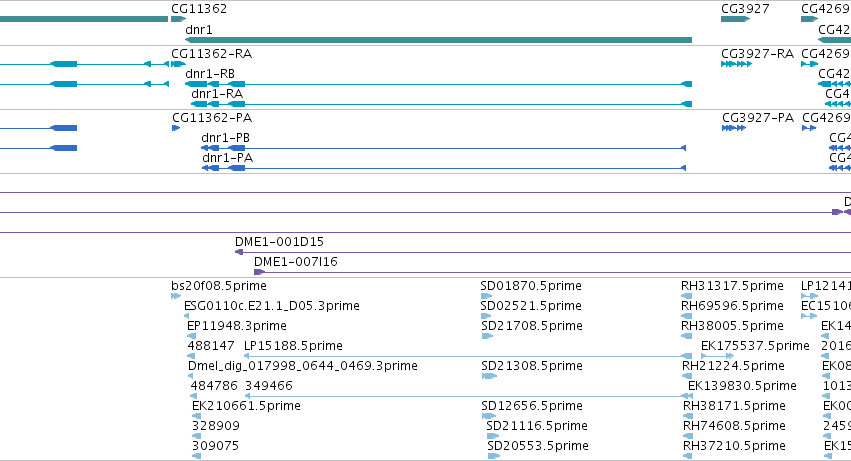Viewport: 851px width, 461px height.
Task: Open the EK139830.5prime EST label
Action: (x=742, y=386)
